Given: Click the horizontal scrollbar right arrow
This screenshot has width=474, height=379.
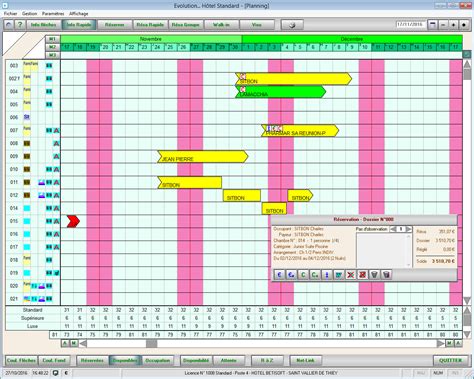Looking at the screenshot, I should pyautogui.click(x=441, y=343).
